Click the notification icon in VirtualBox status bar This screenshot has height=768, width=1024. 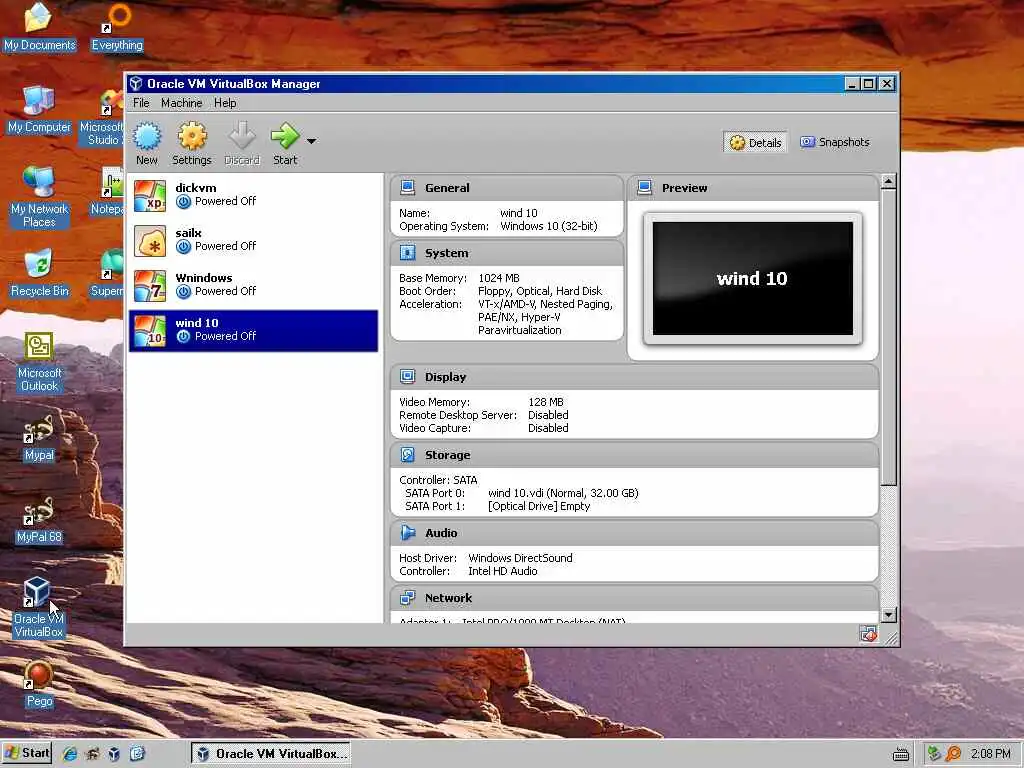click(x=868, y=634)
